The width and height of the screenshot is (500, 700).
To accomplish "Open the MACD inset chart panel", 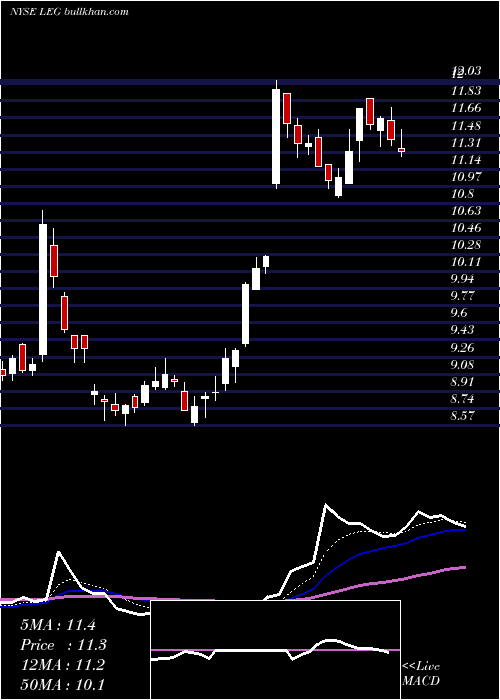I will click(275, 650).
